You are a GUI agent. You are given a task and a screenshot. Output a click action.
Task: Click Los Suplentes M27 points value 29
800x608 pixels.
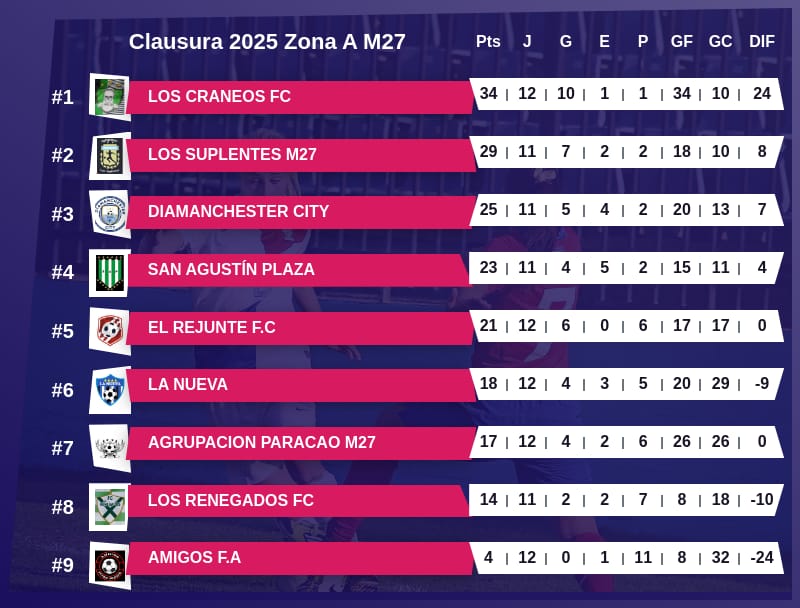coord(488,152)
